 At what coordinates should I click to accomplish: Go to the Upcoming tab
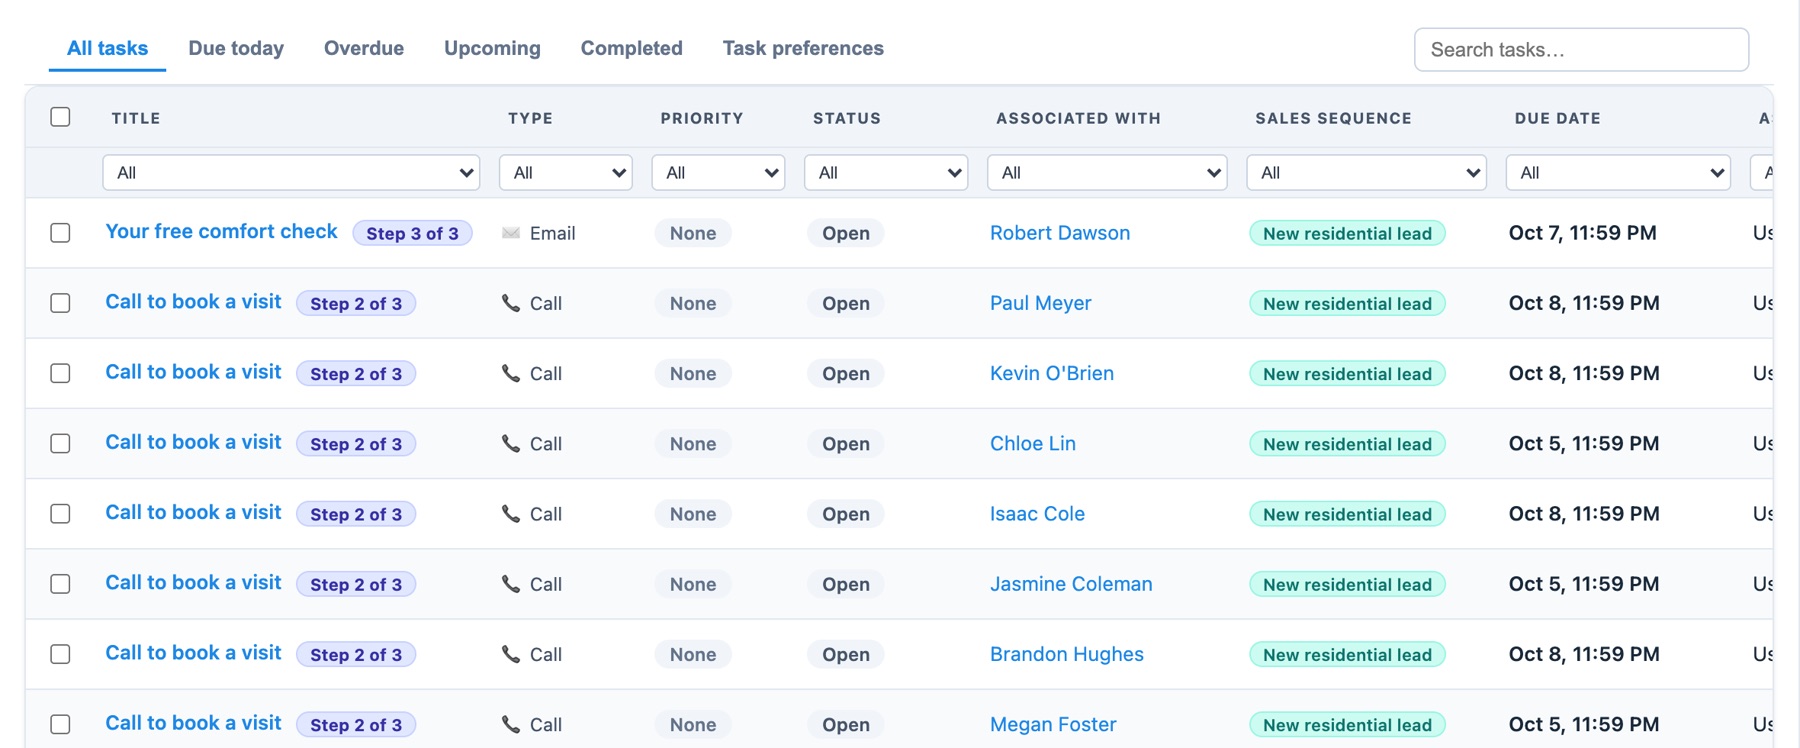492,48
